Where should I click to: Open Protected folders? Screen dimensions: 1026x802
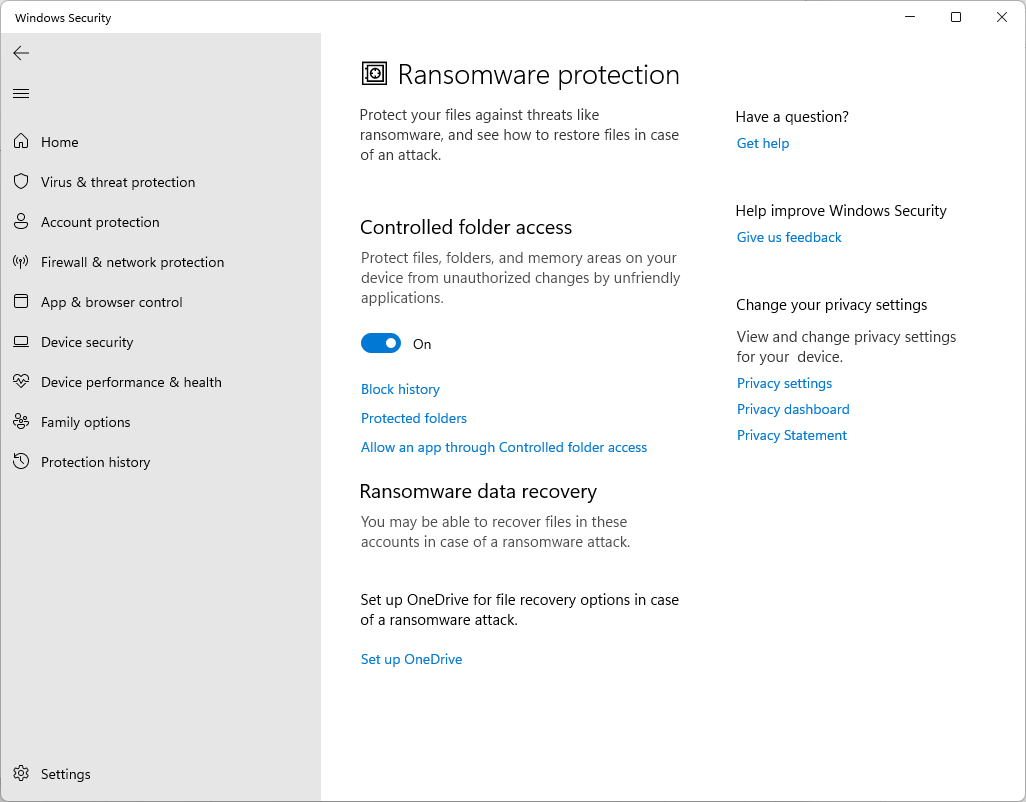pos(413,418)
